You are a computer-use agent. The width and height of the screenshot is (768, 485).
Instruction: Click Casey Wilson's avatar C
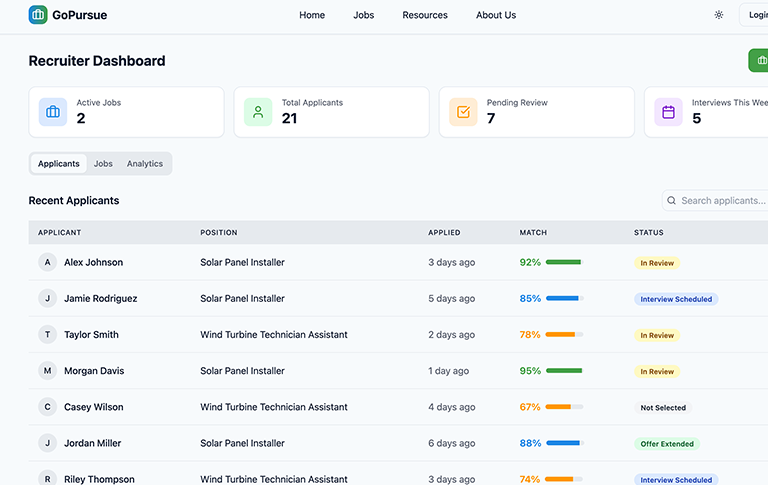coord(48,407)
